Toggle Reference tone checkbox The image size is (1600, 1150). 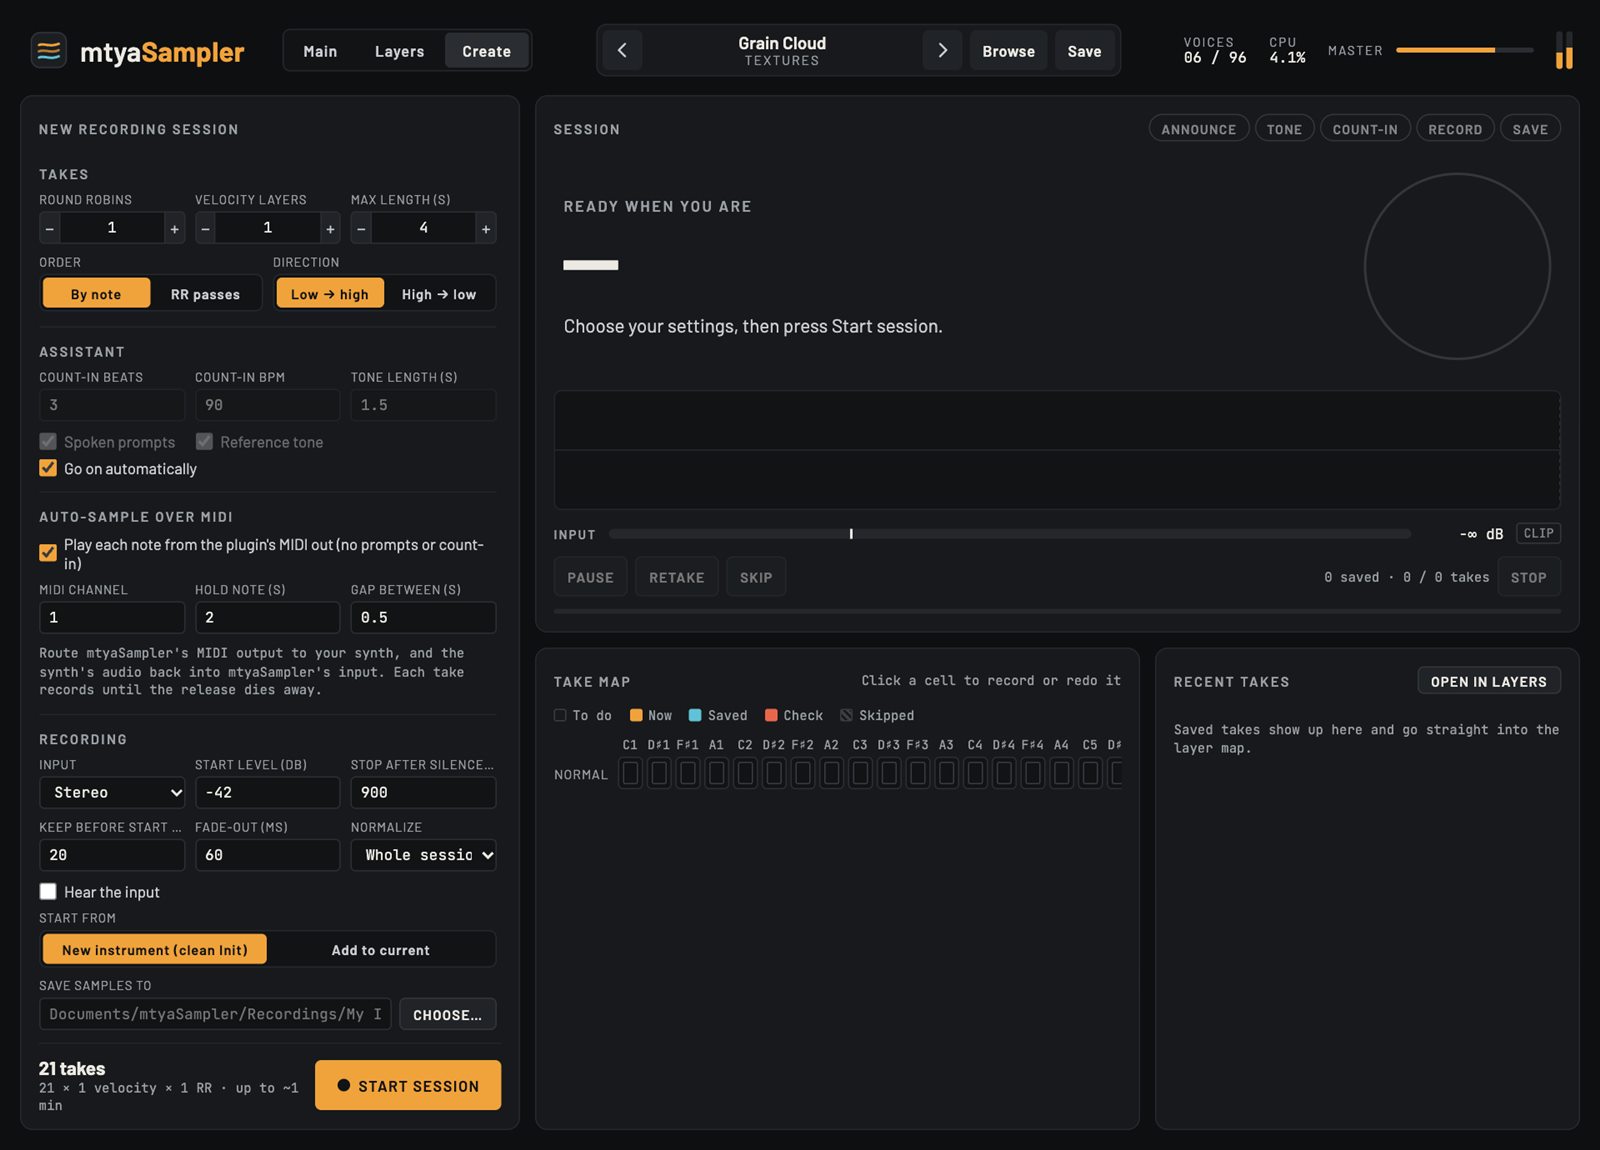point(204,441)
